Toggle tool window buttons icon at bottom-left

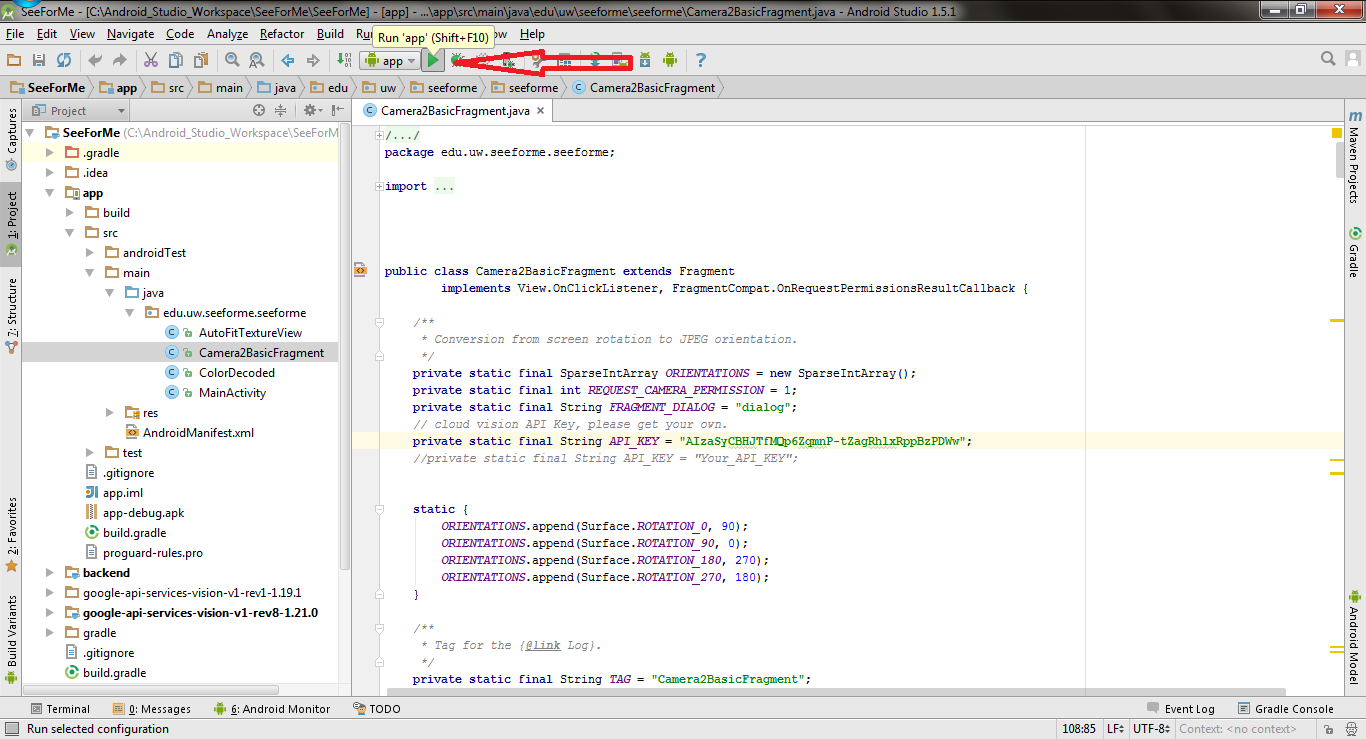click(x=10, y=729)
